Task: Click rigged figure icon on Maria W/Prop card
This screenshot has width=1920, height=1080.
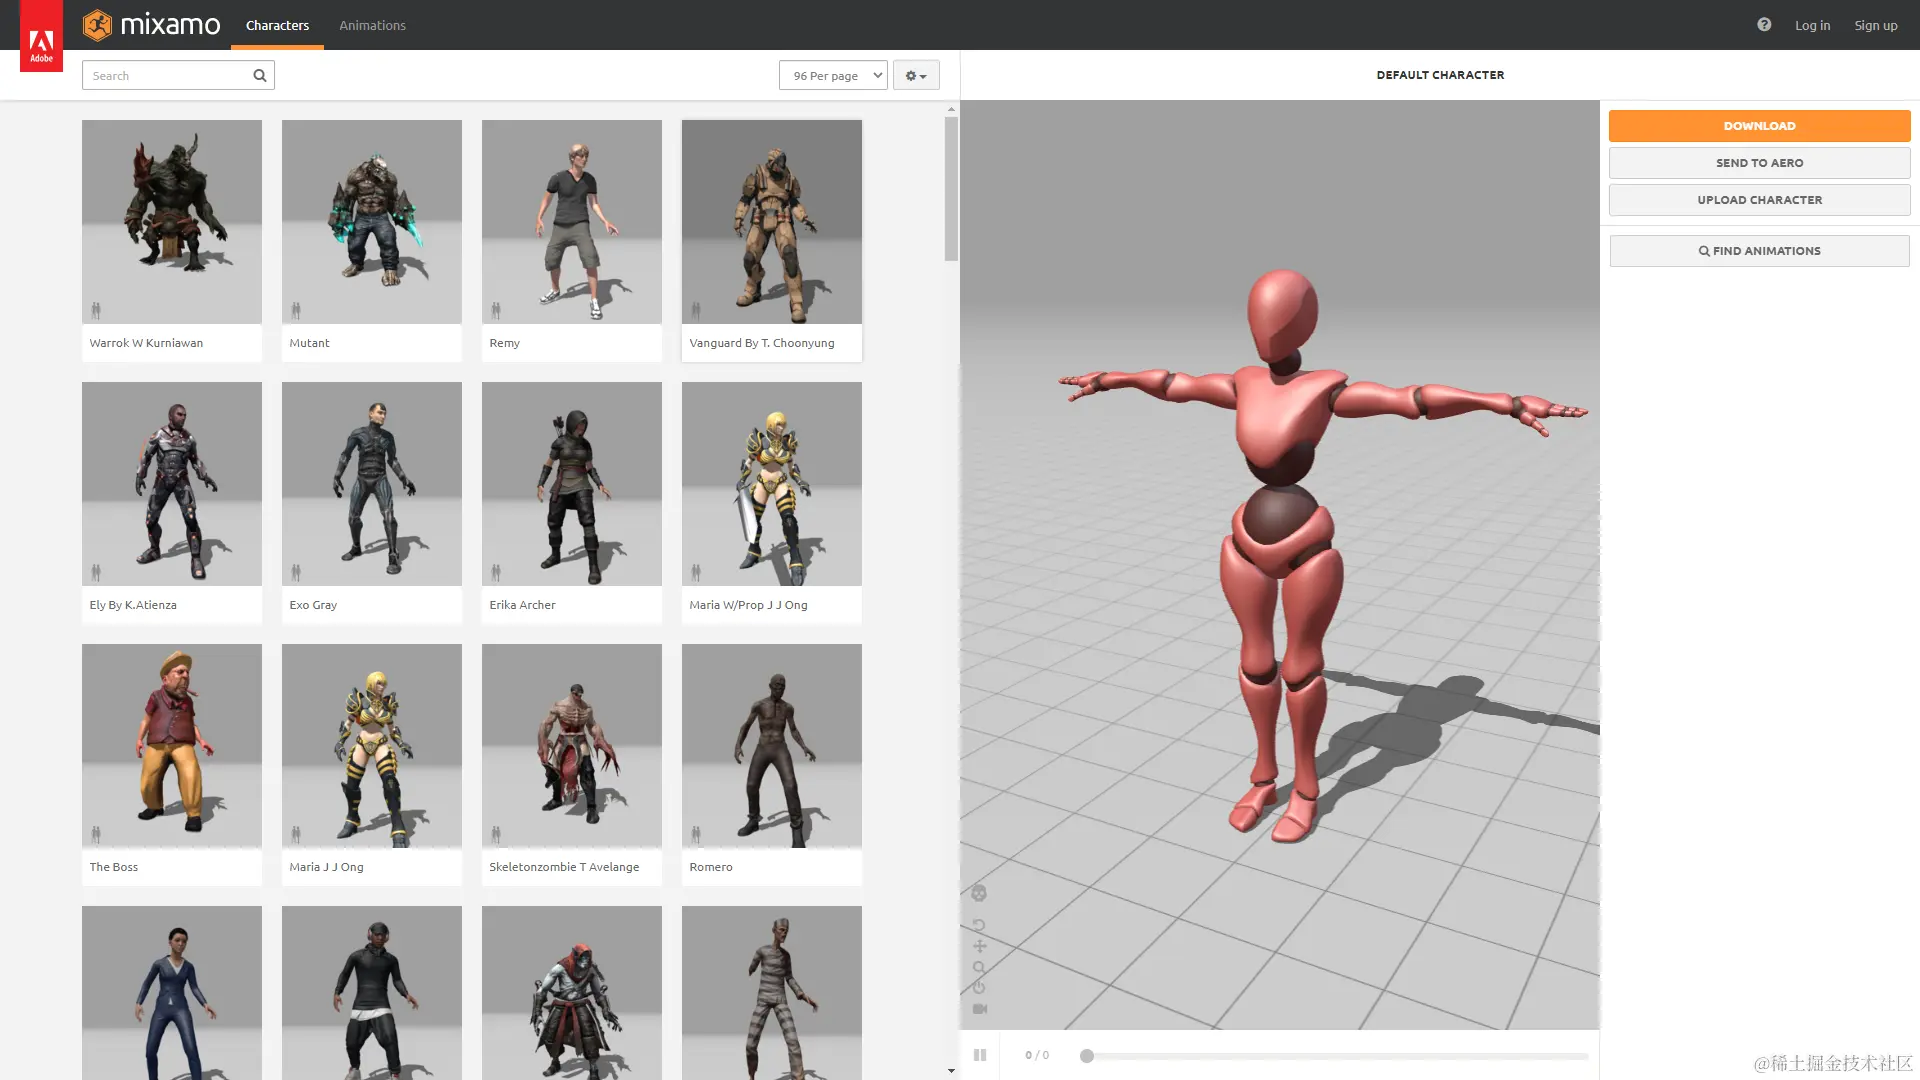Action: tap(696, 572)
